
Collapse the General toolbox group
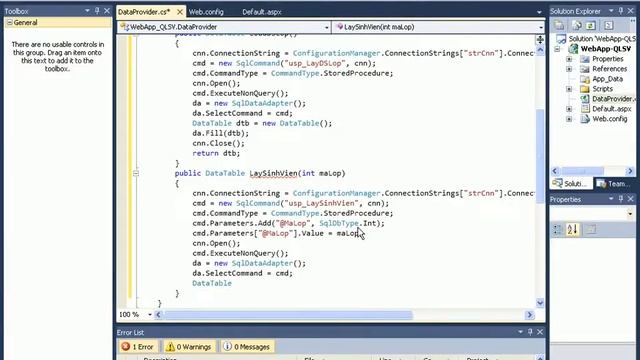coord(9,23)
